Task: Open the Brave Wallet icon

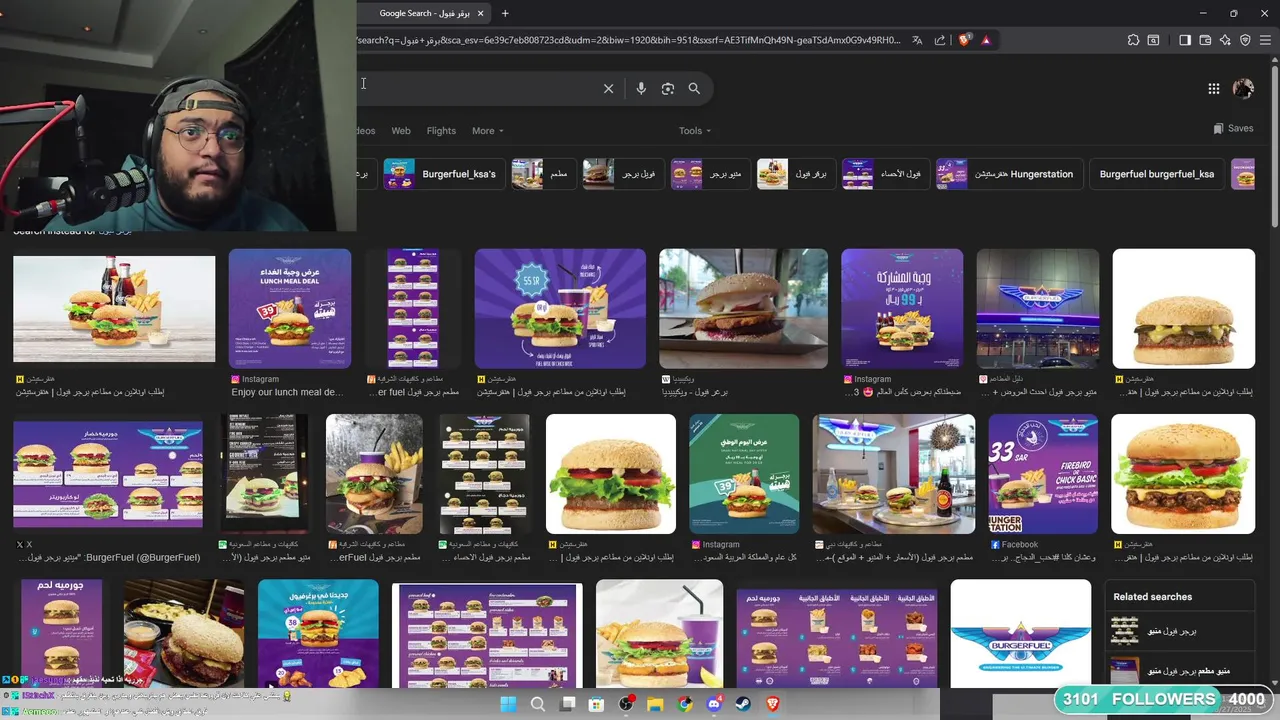Action: coord(1205,40)
